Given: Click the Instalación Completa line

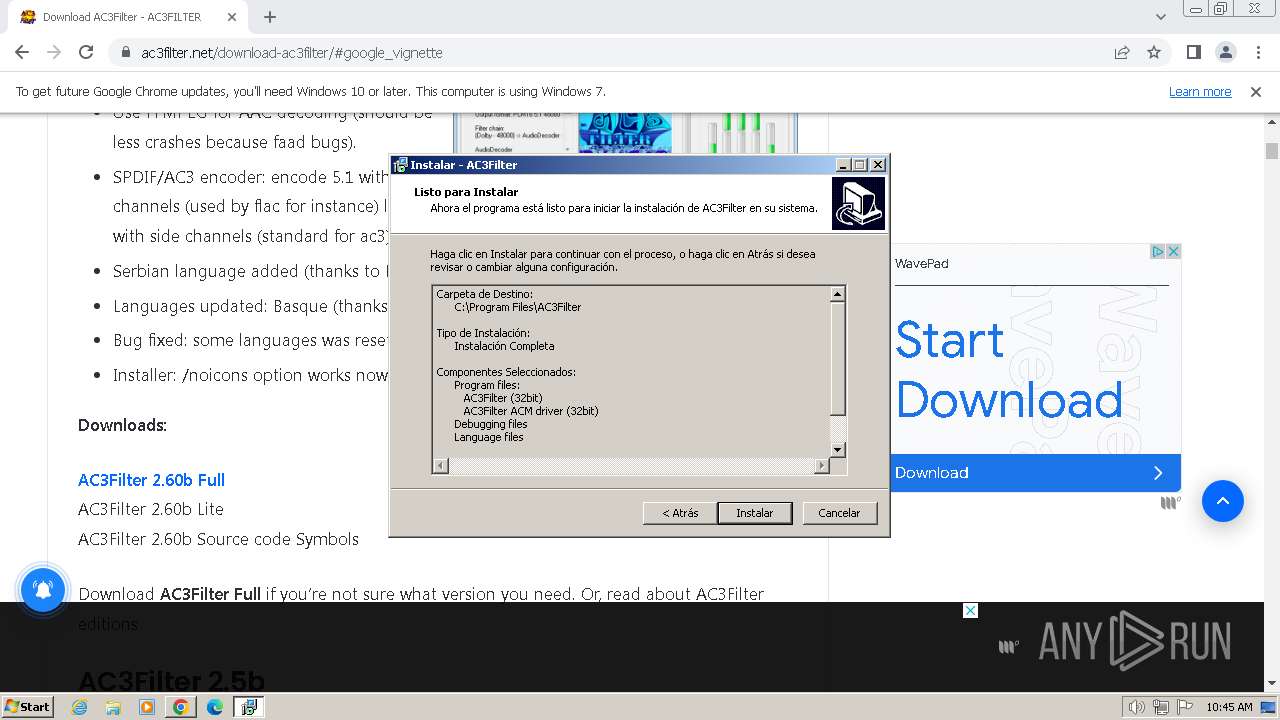Looking at the screenshot, I should point(504,346).
